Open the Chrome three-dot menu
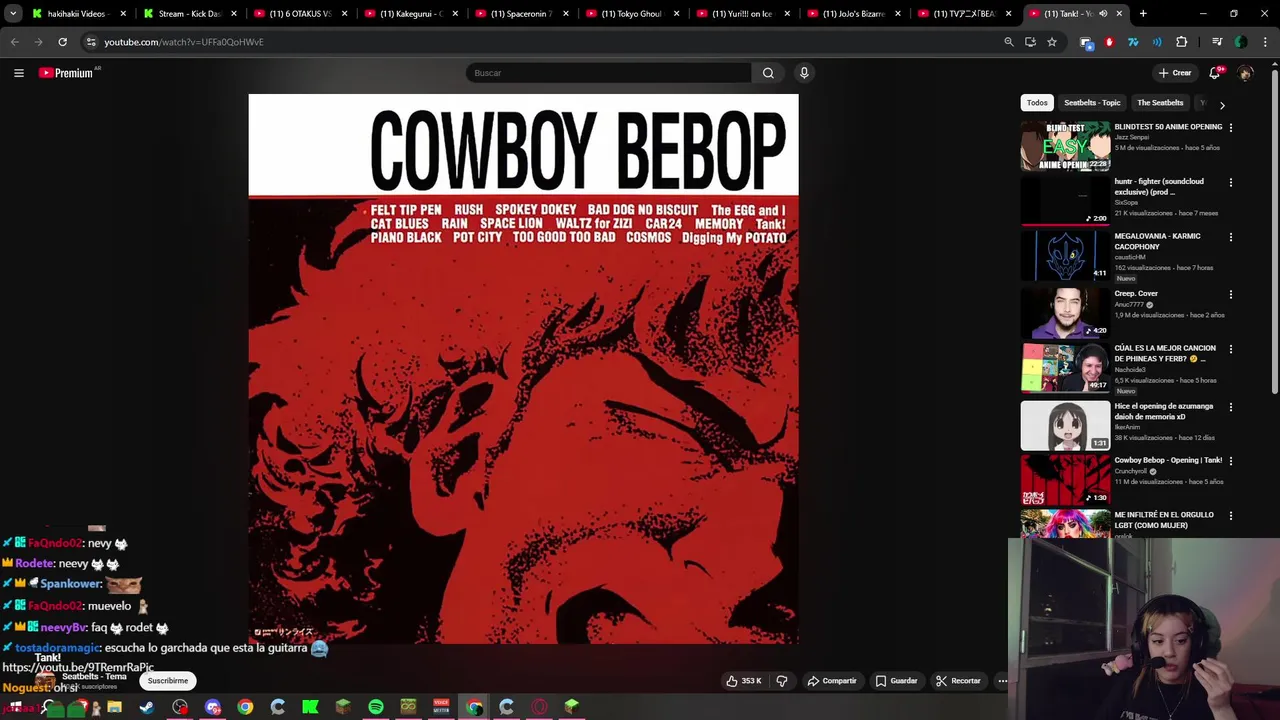1280x720 pixels. tap(1265, 42)
